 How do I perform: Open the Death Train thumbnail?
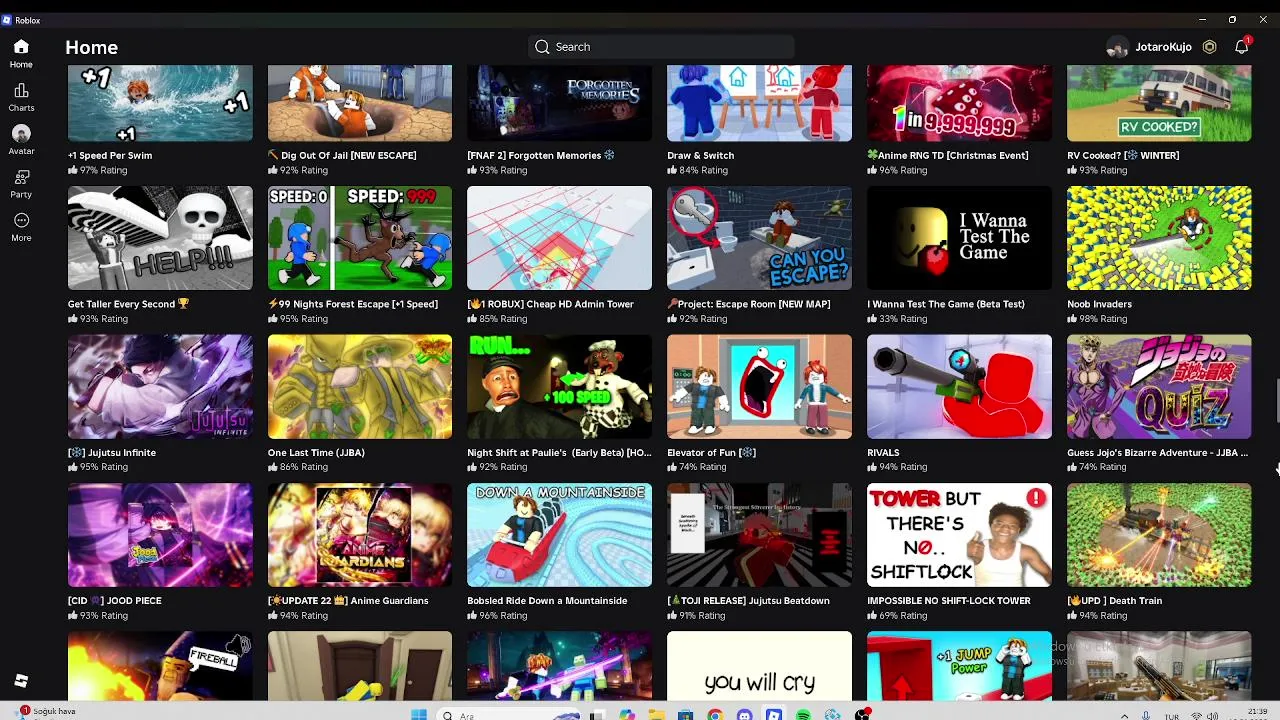coord(1159,535)
